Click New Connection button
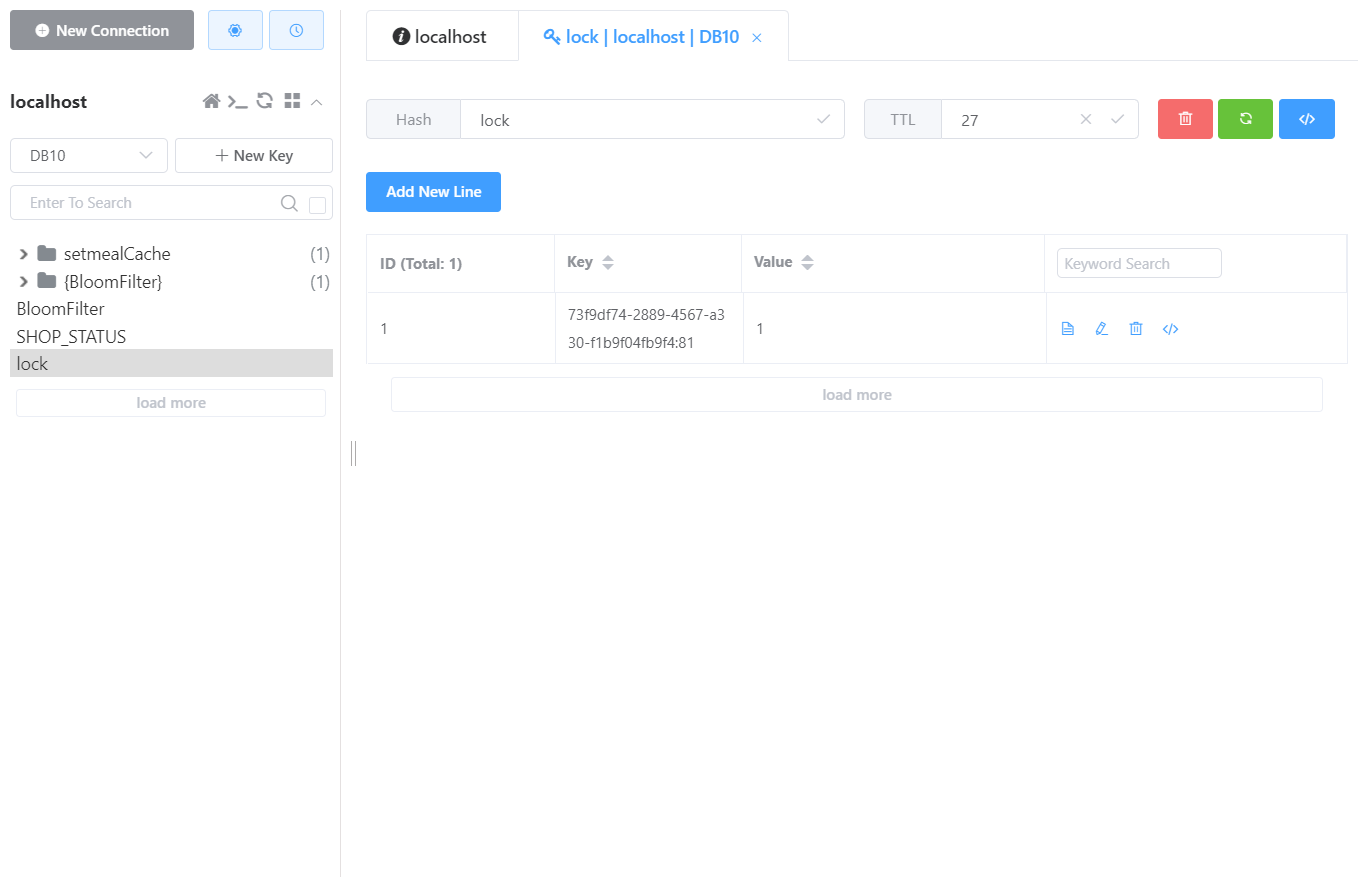The image size is (1372, 886). click(x=102, y=30)
